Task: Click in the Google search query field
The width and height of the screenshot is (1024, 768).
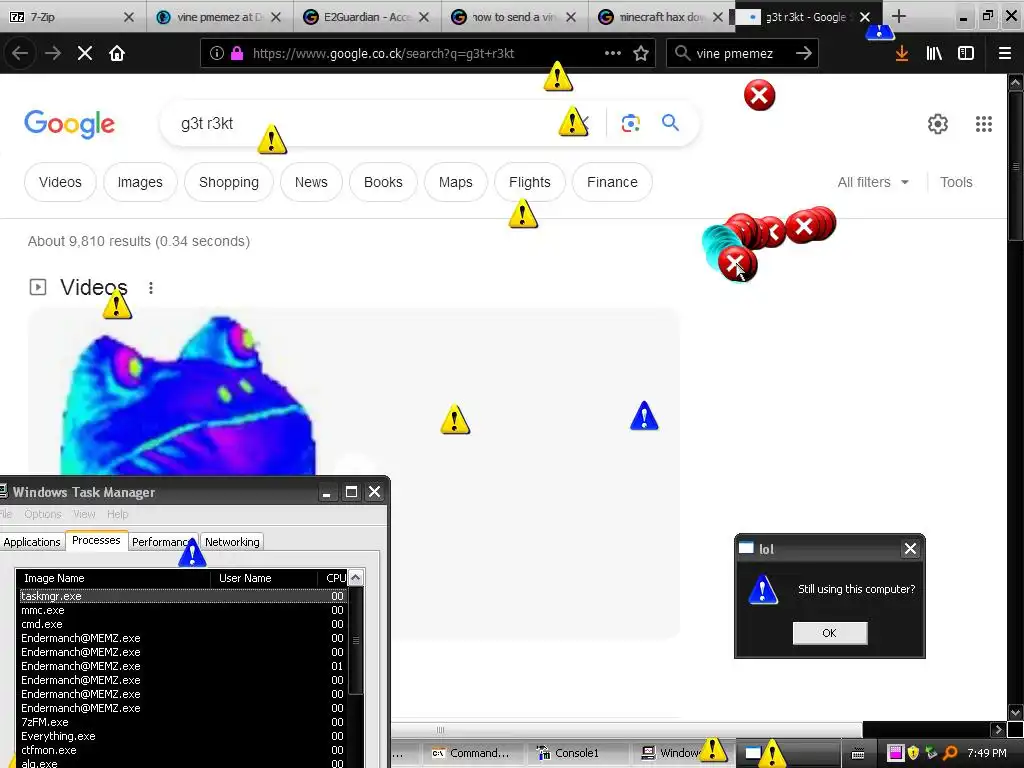Action: pyautogui.click(x=366, y=123)
